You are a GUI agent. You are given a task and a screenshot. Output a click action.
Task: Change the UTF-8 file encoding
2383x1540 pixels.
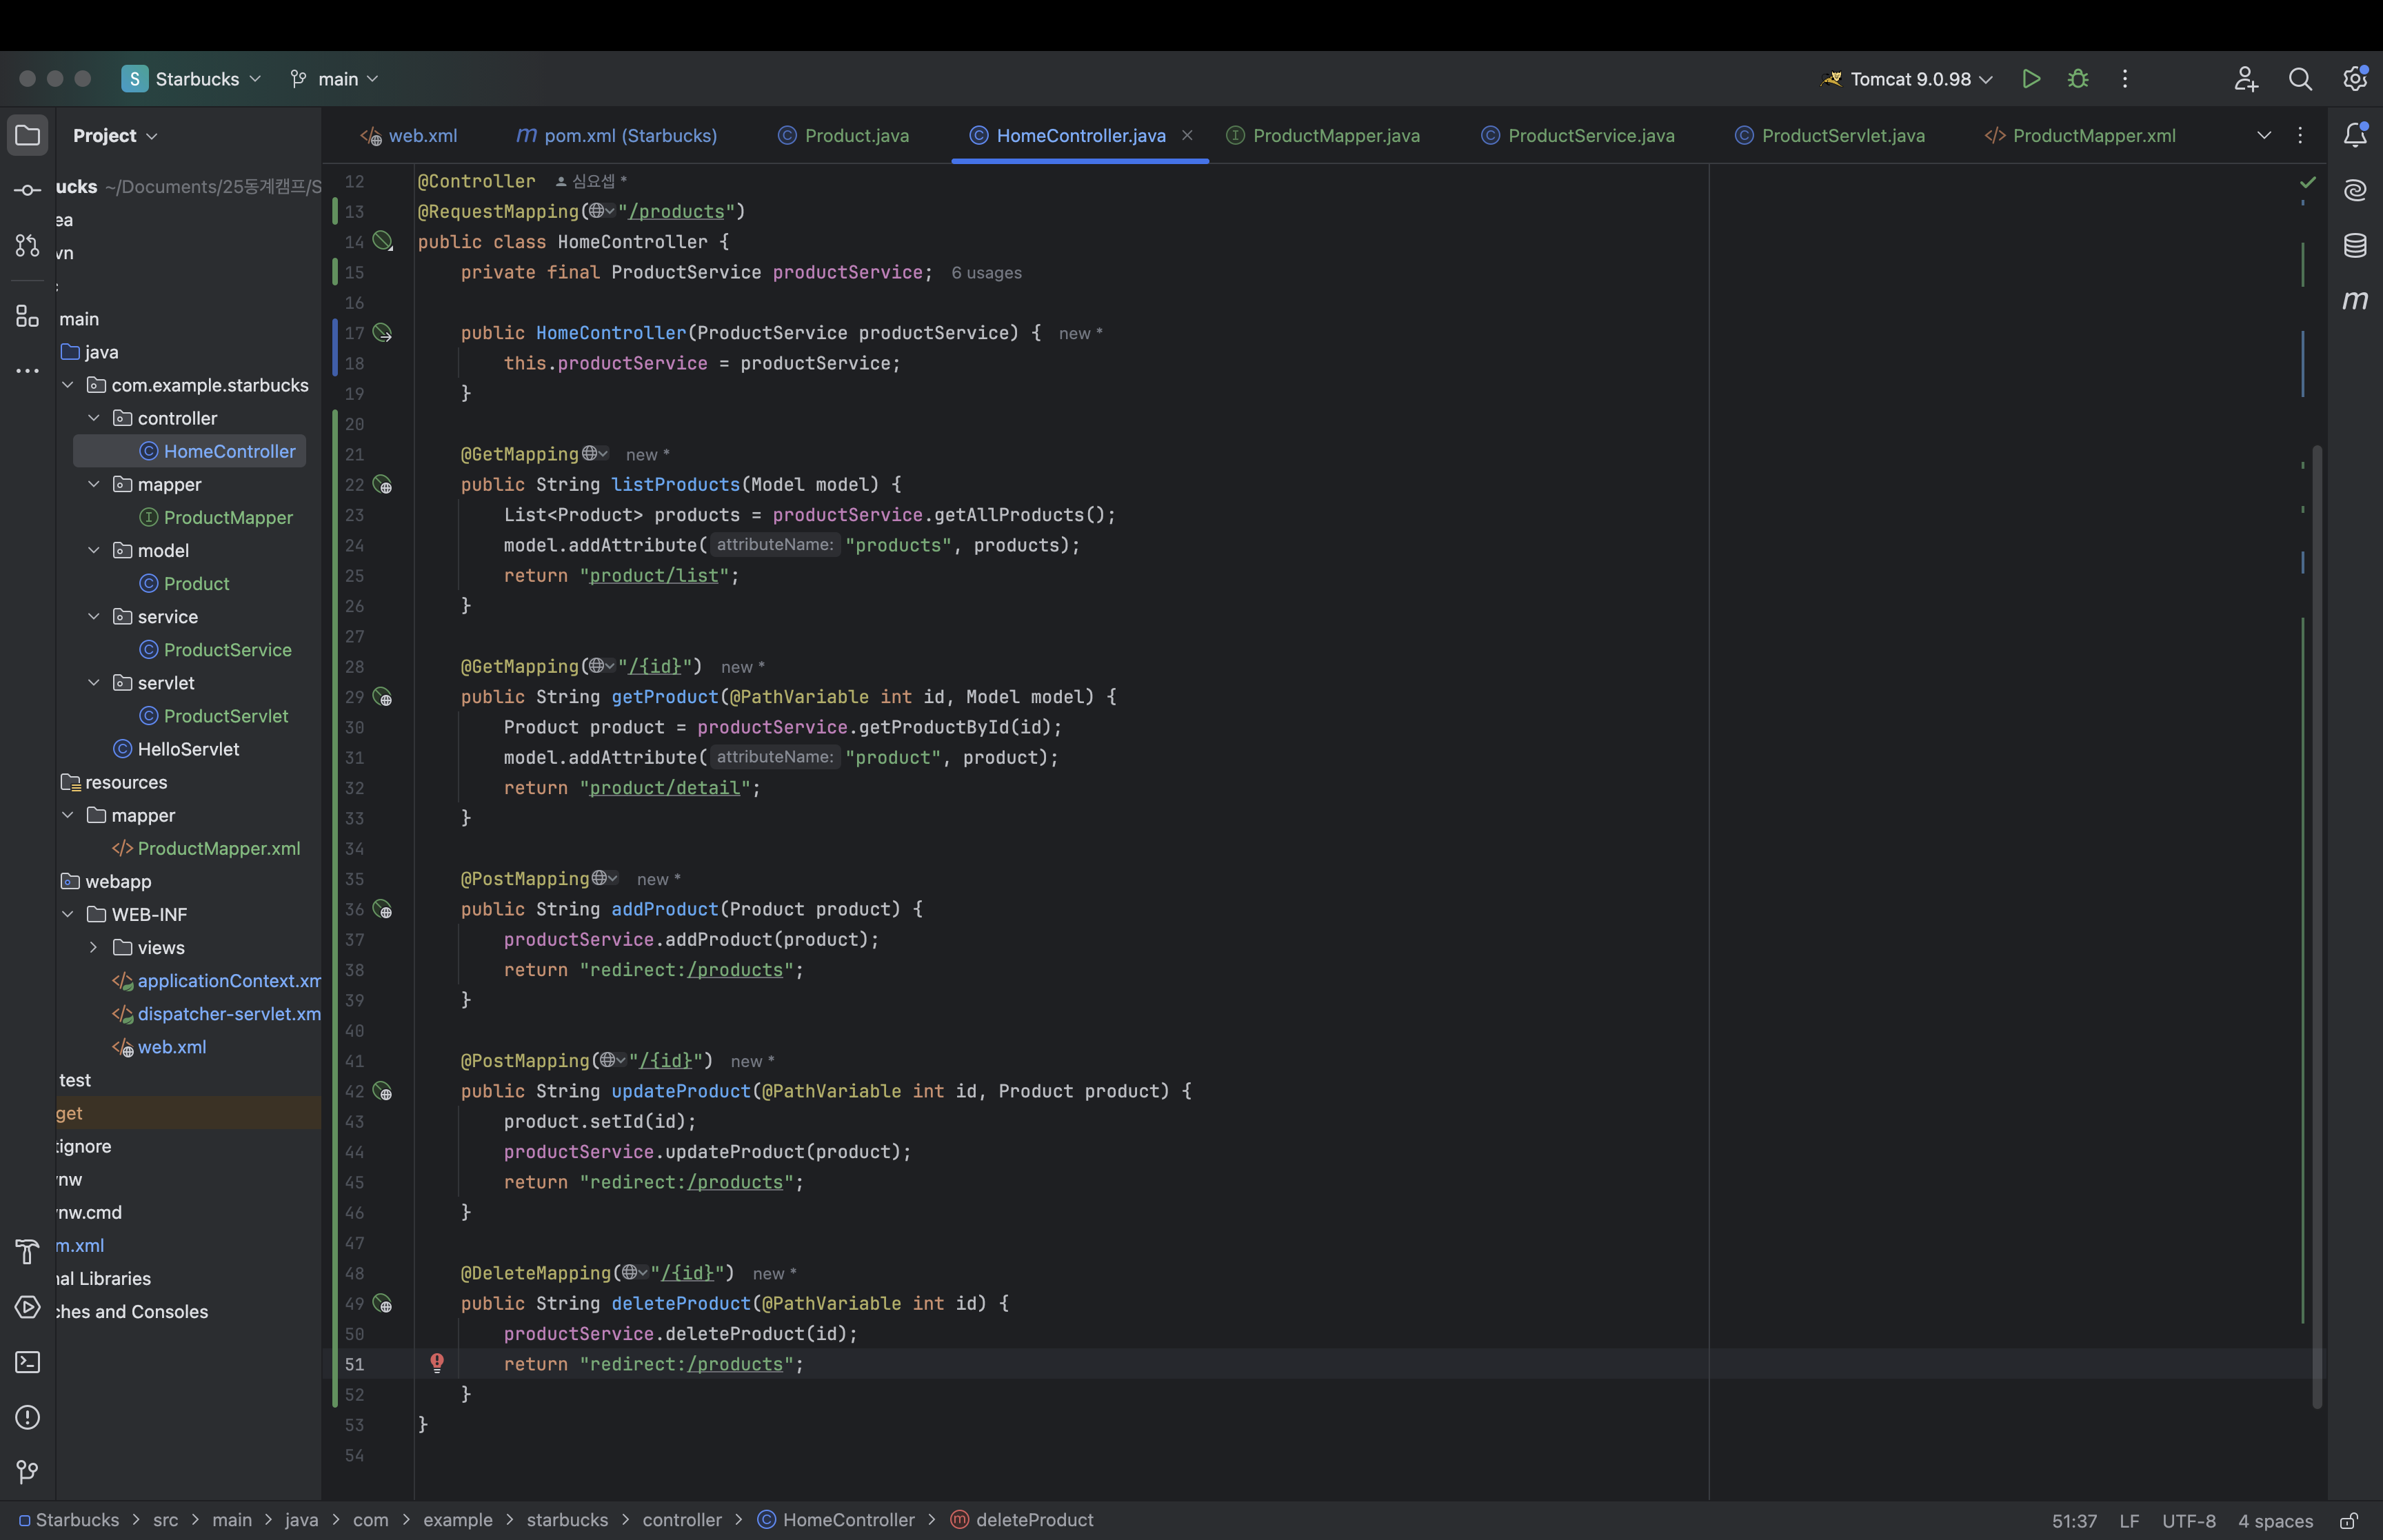(x=2188, y=1520)
